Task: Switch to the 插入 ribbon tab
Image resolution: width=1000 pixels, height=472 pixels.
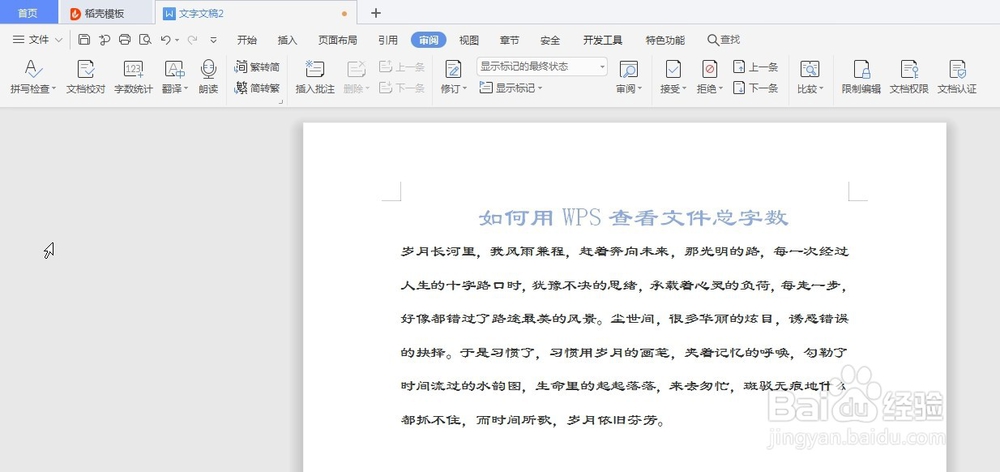Action: 288,40
